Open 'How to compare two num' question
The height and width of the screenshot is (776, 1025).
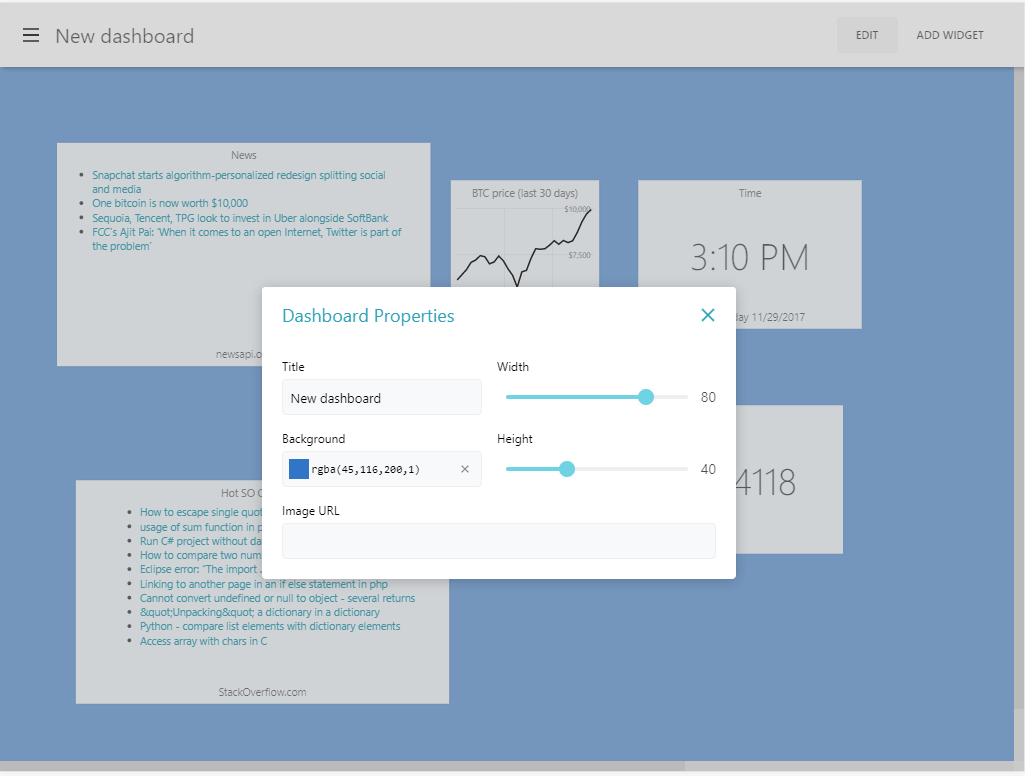201,555
